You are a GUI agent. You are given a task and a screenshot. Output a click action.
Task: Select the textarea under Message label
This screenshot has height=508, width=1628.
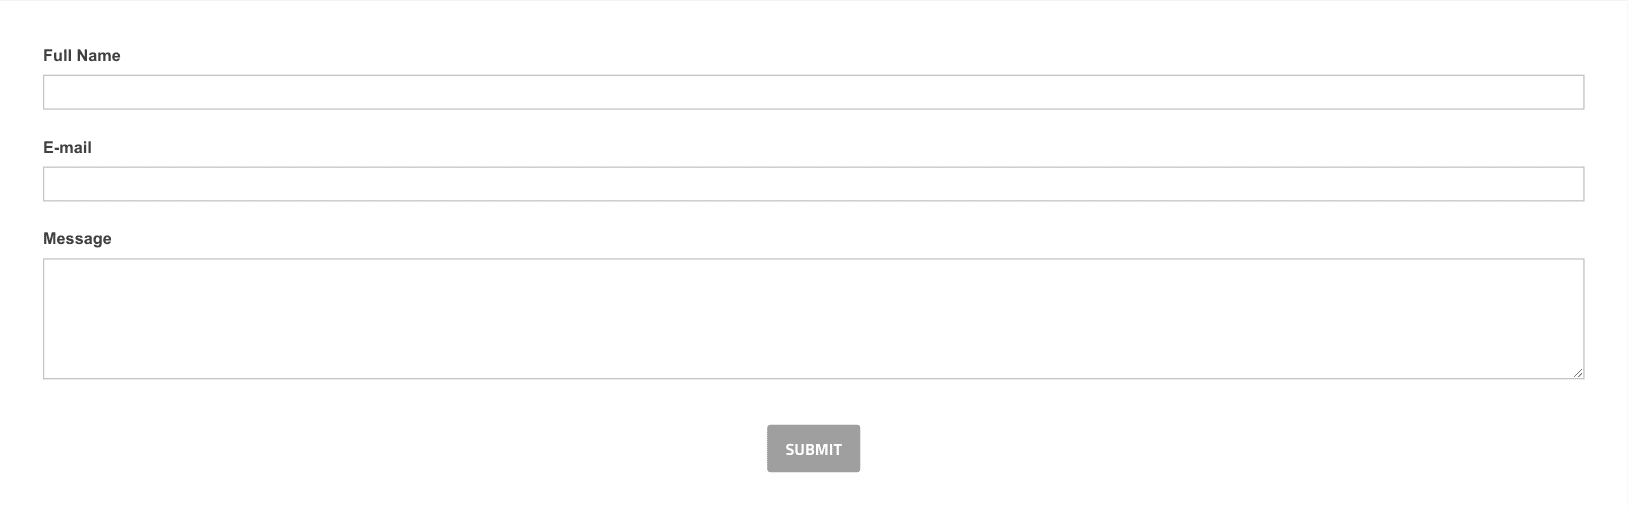point(813,318)
